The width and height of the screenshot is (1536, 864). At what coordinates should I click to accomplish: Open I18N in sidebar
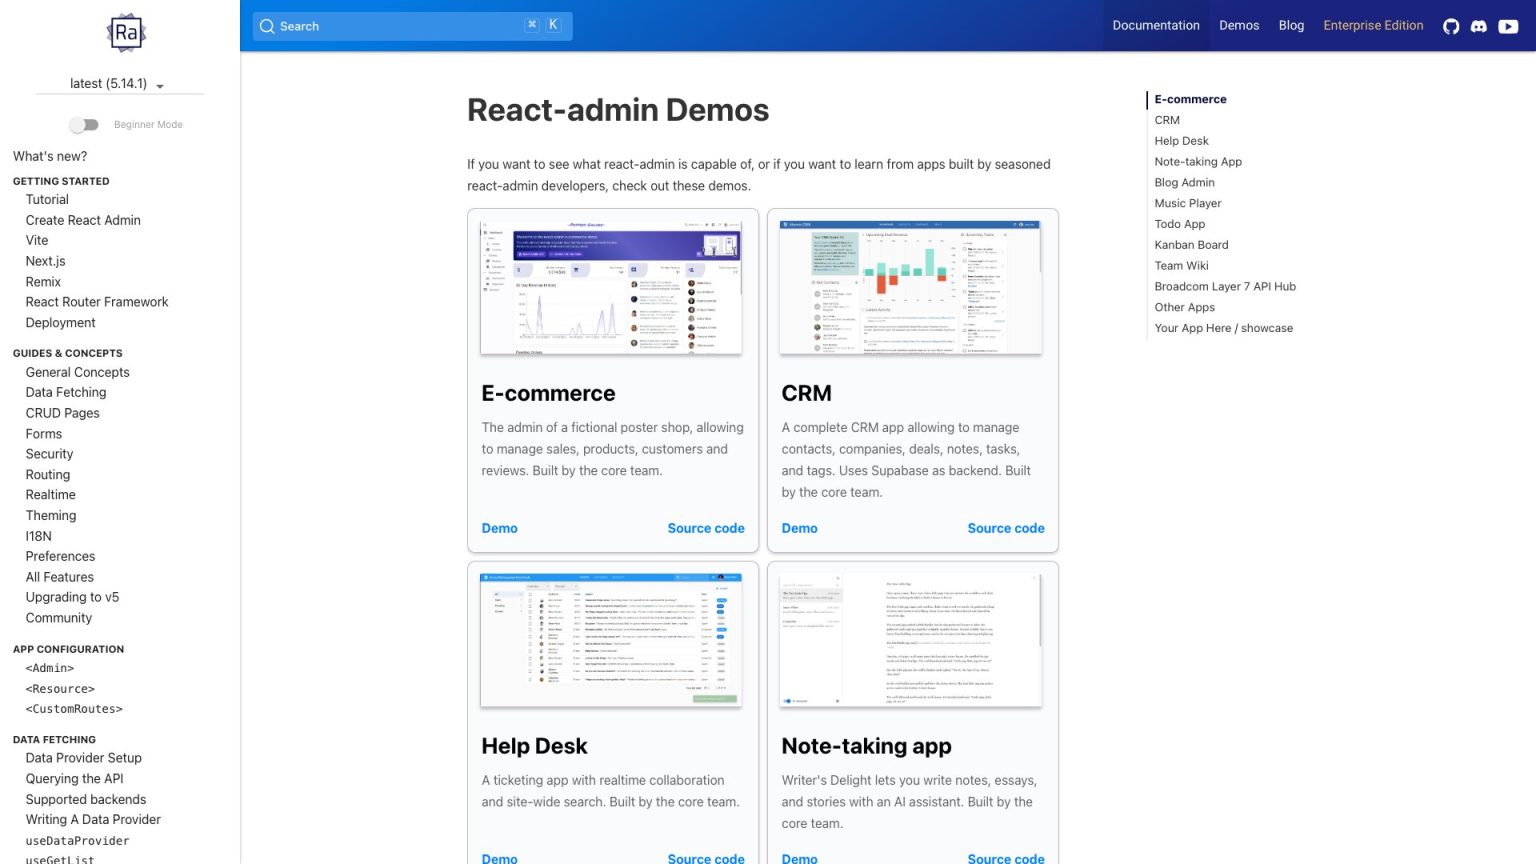(x=39, y=536)
